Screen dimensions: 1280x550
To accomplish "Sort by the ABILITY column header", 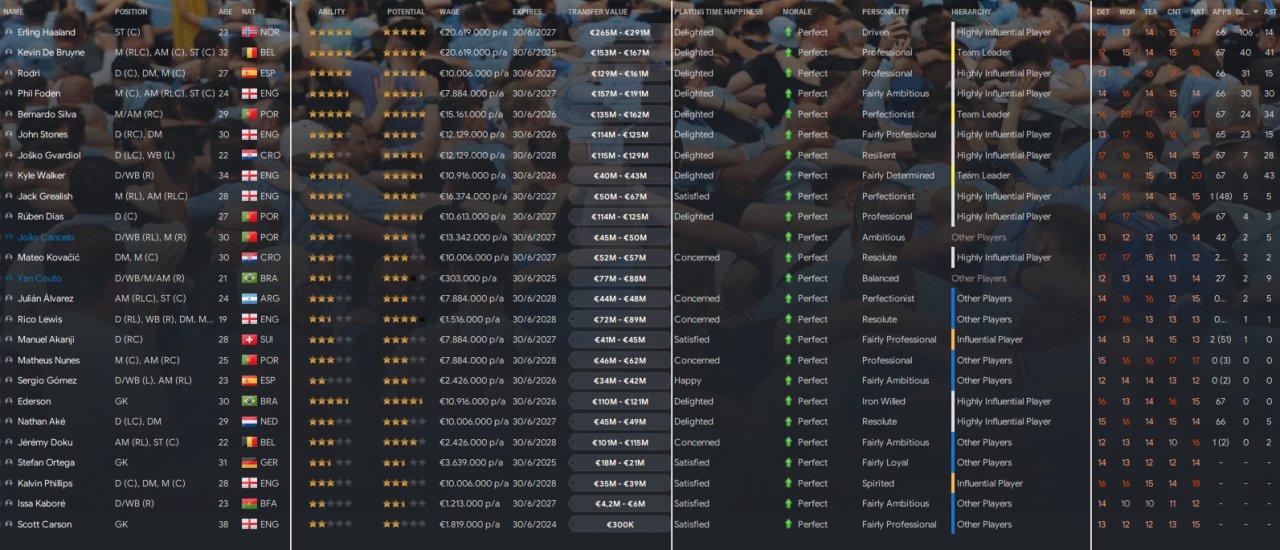I will (x=331, y=11).
